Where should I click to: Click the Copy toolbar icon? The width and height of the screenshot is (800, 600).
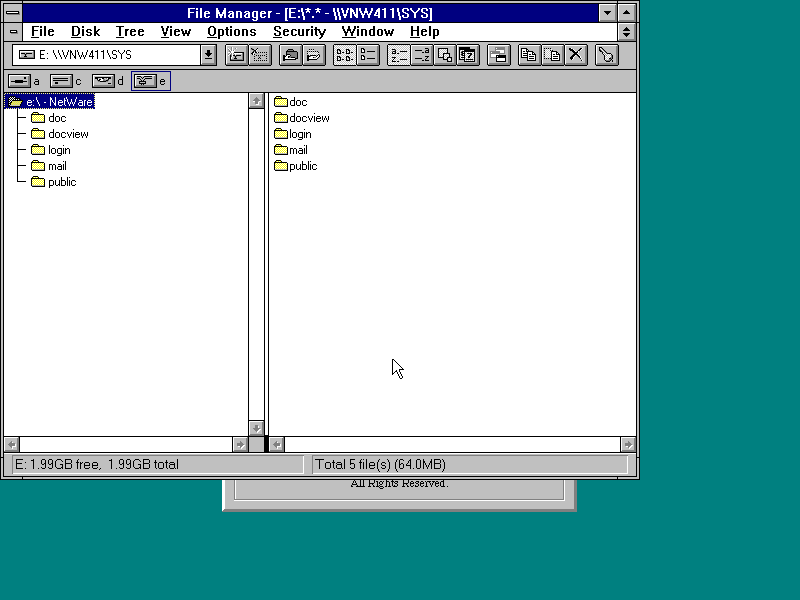[529, 55]
